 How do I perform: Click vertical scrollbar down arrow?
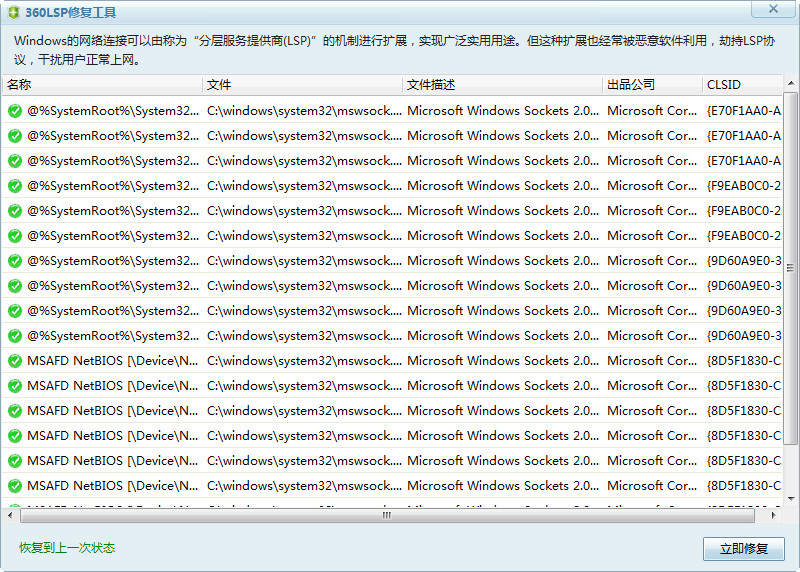[791, 499]
